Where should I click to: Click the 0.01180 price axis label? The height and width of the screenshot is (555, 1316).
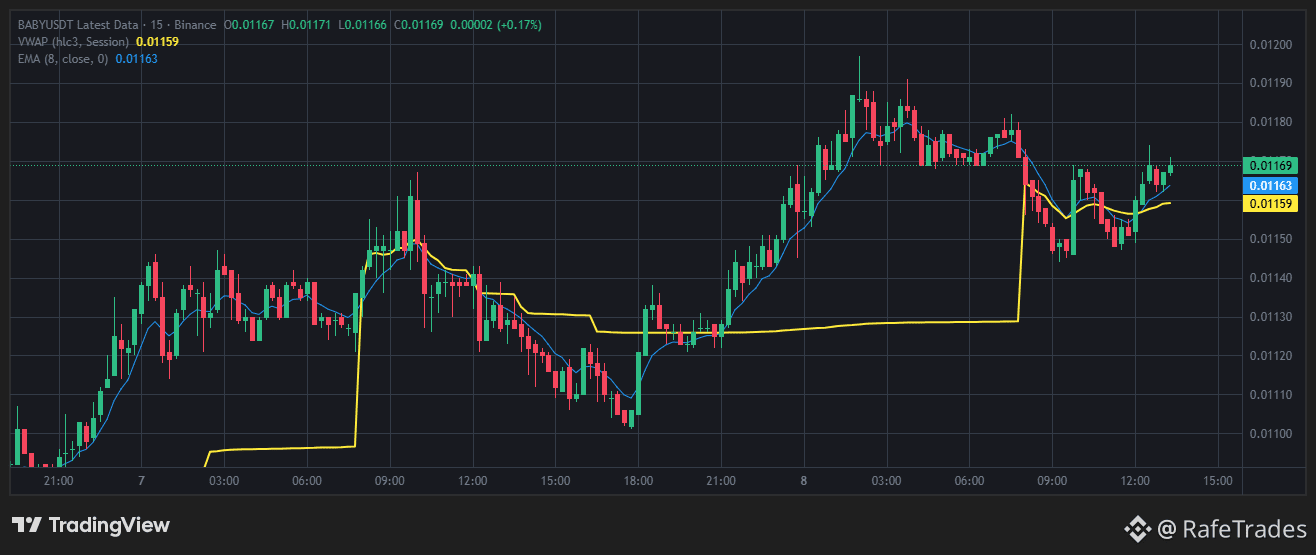1270,123
